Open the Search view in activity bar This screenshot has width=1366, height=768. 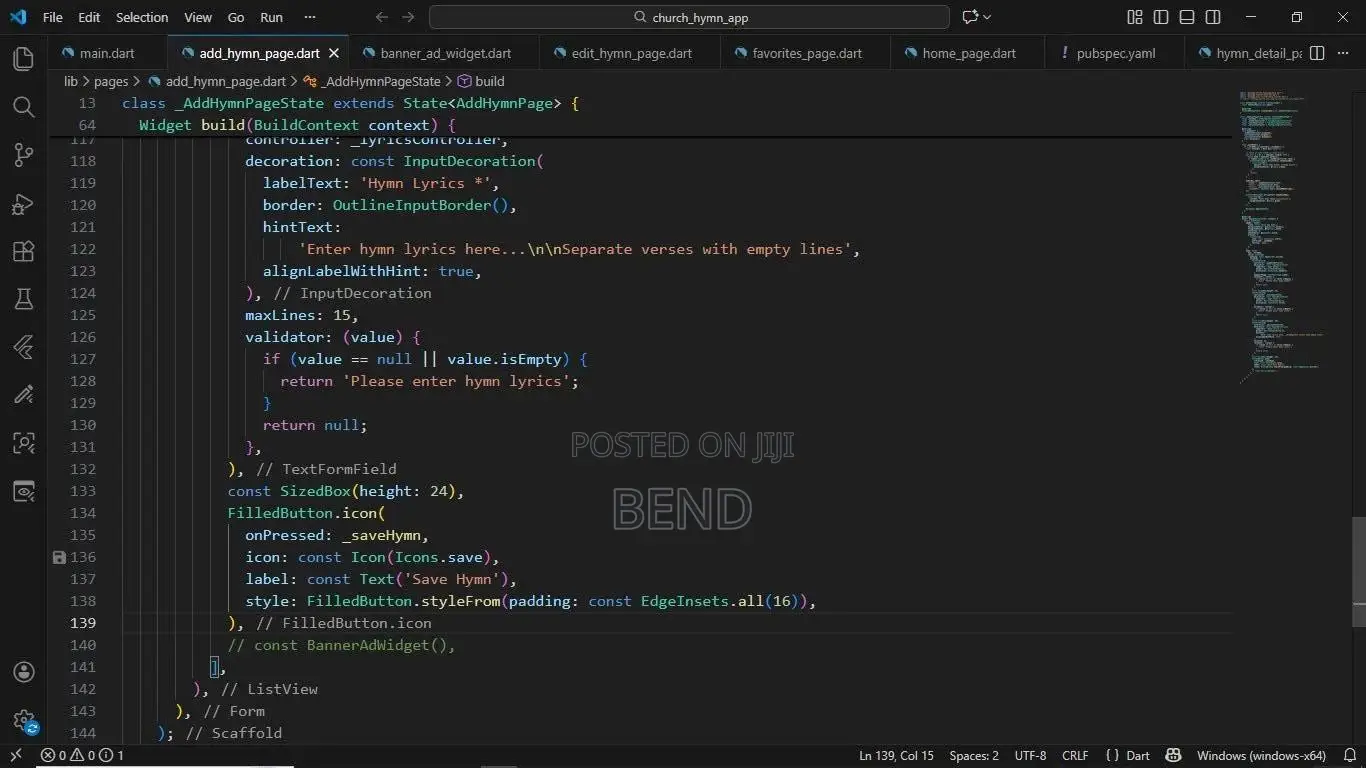[24, 107]
